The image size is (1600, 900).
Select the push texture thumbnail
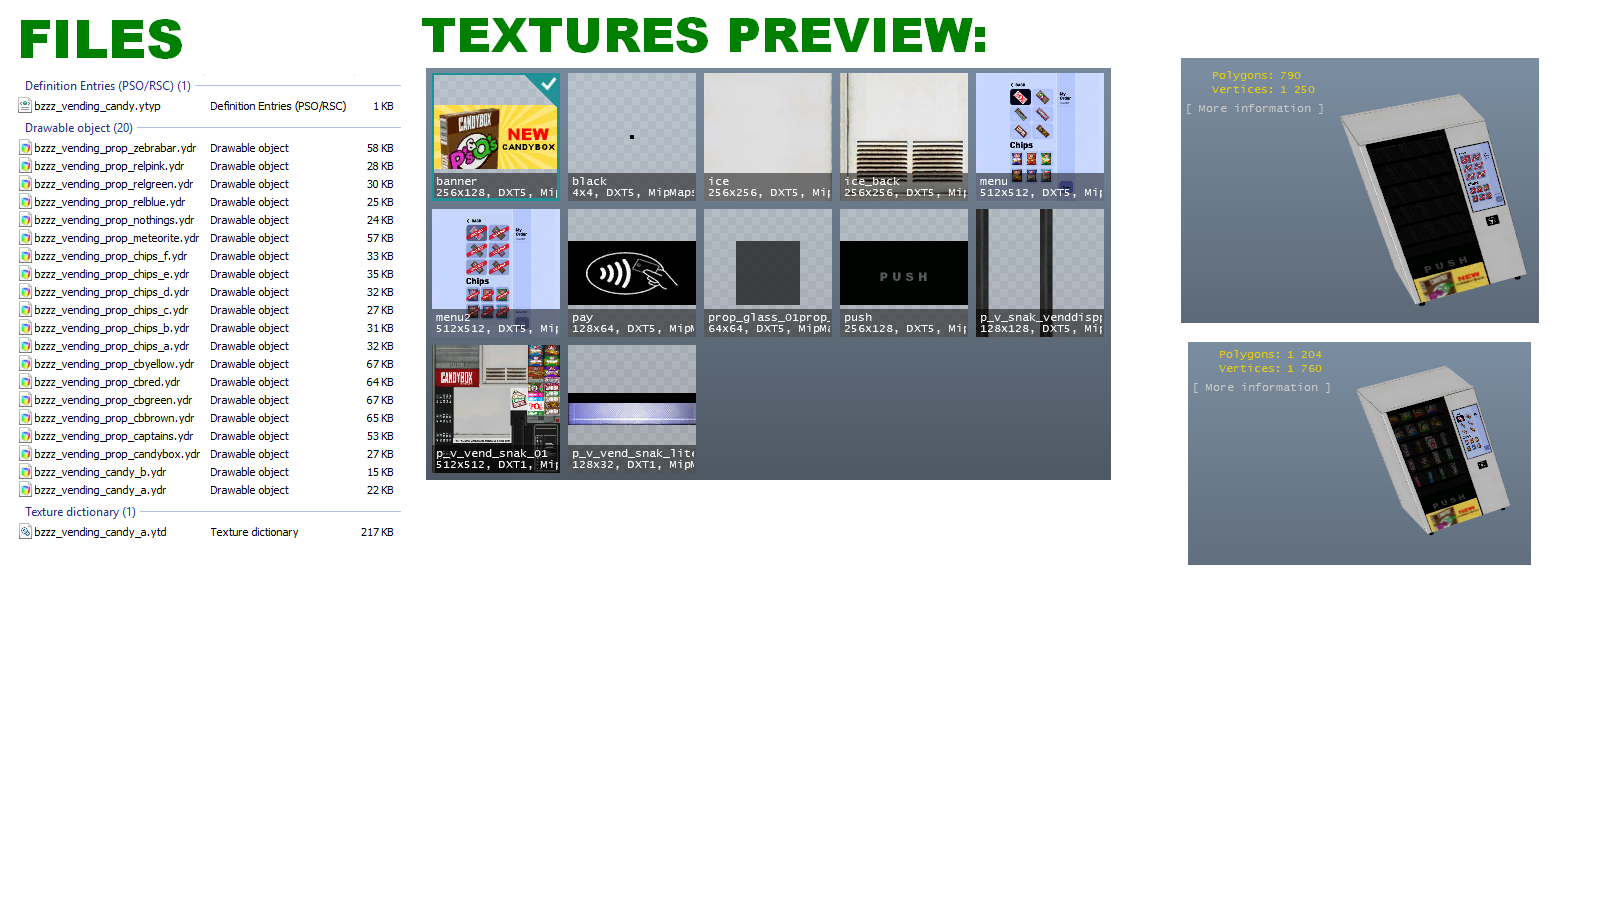click(x=904, y=273)
